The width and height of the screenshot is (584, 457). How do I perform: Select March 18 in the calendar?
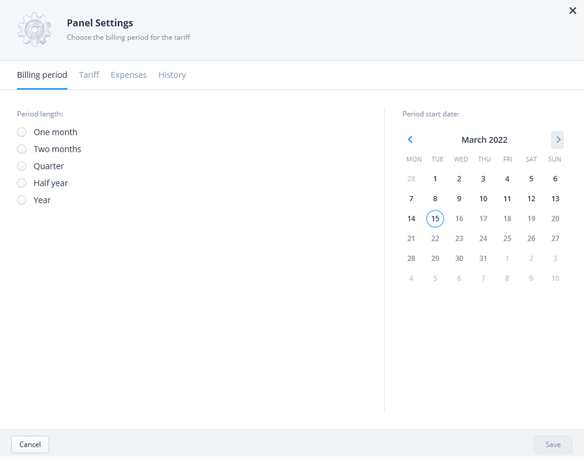point(507,219)
